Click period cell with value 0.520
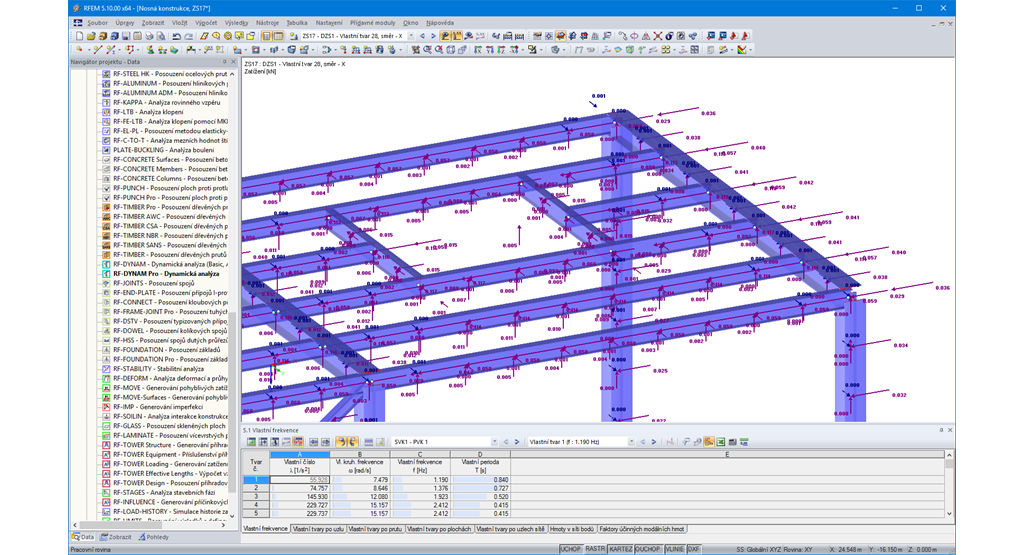 (x=480, y=496)
